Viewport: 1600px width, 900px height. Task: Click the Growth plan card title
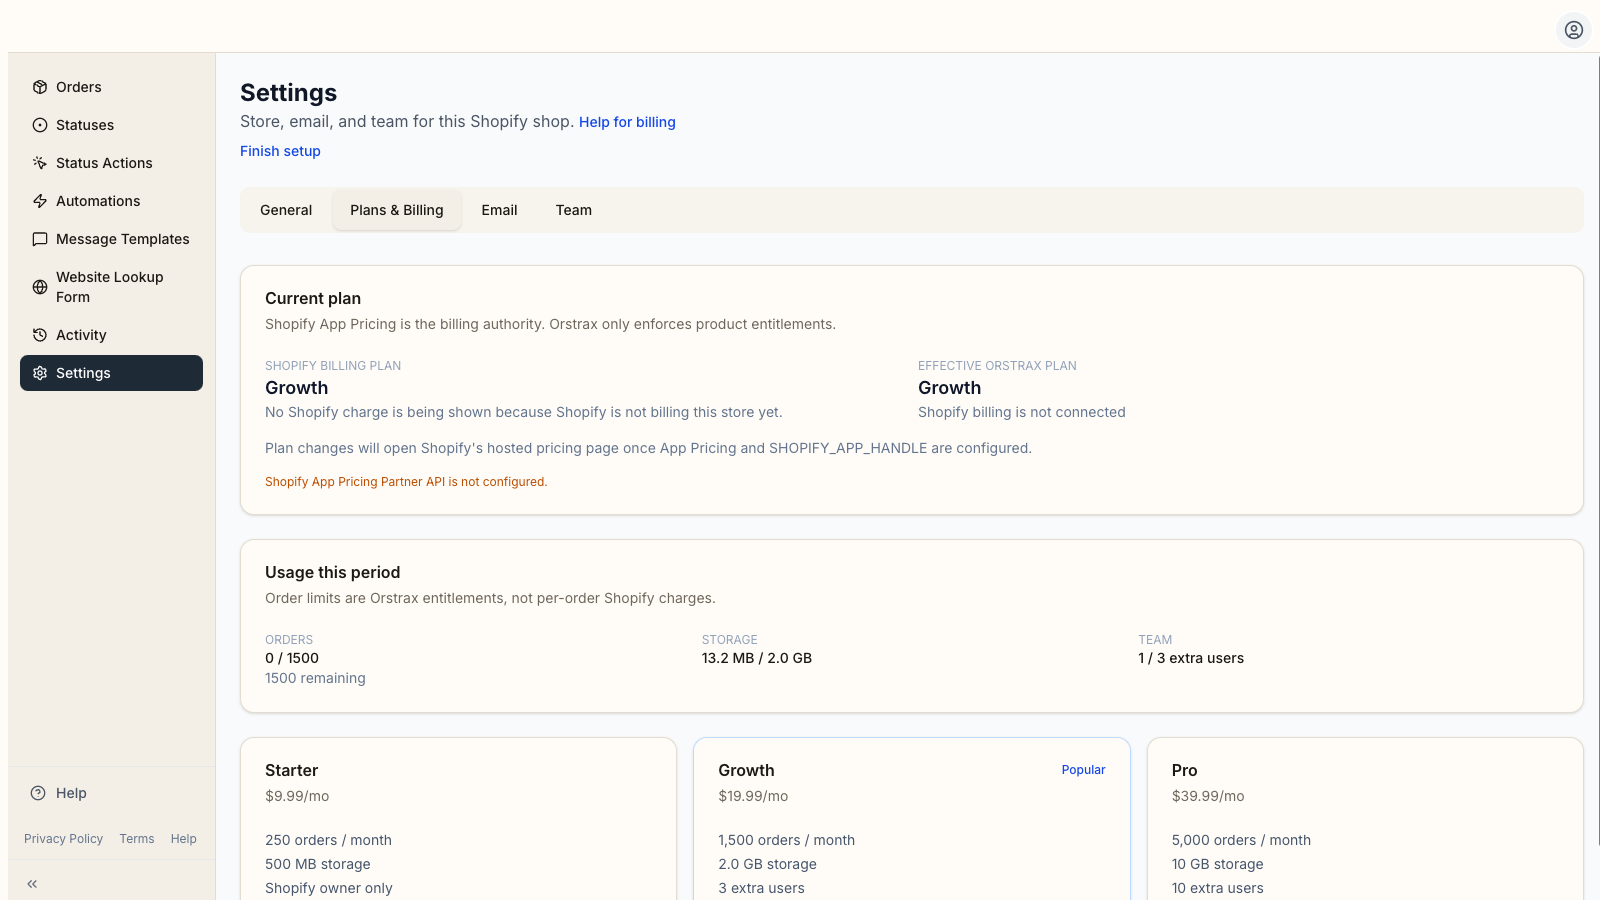(746, 770)
